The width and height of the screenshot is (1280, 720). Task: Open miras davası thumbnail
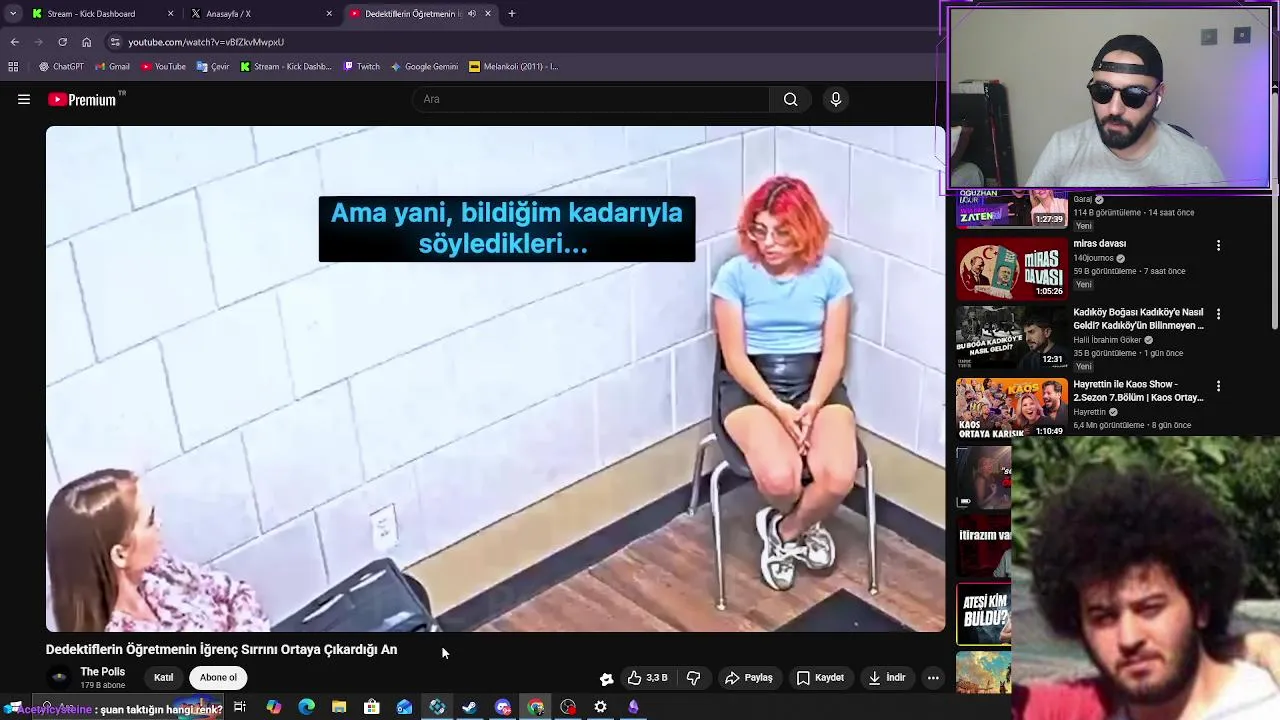pyautogui.click(x=1012, y=268)
